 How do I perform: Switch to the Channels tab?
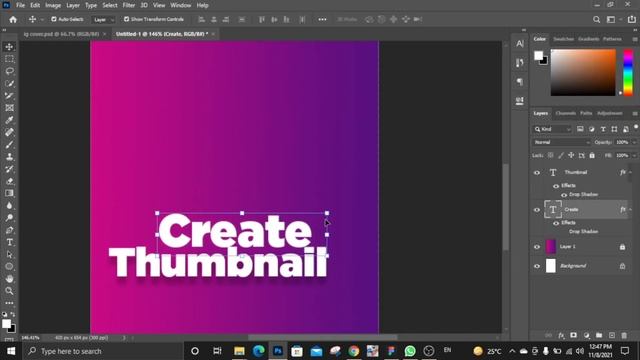565,113
